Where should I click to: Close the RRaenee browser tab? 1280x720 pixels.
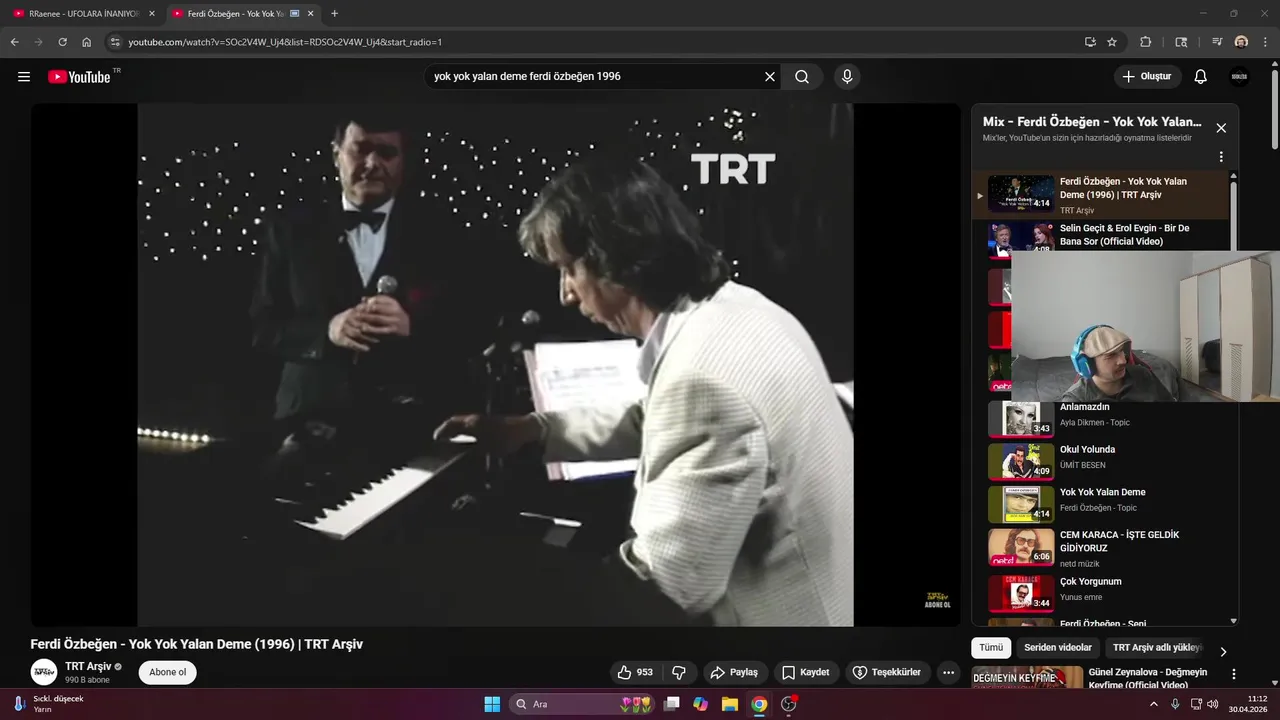pyautogui.click(x=152, y=14)
